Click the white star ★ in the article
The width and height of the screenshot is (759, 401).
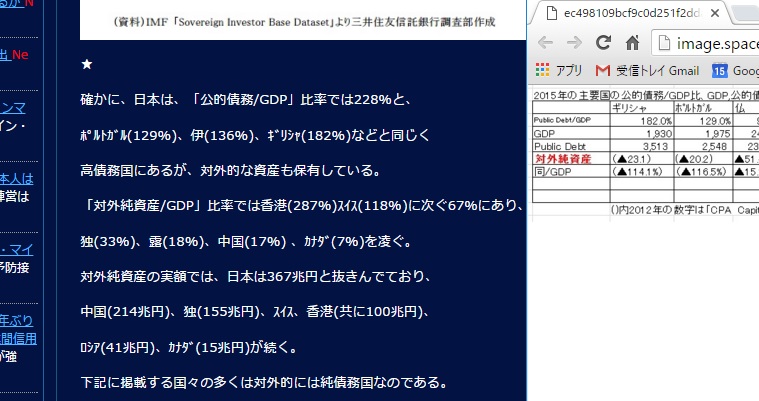coord(87,64)
